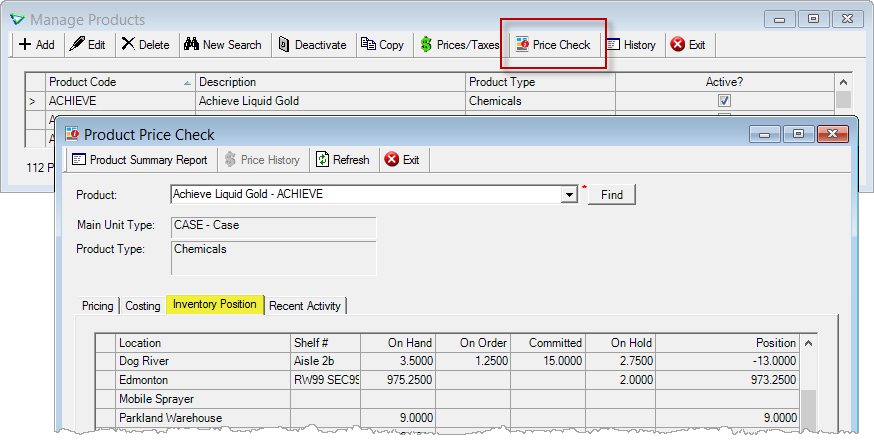Open Product Summary Report

pyautogui.click(x=140, y=160)
